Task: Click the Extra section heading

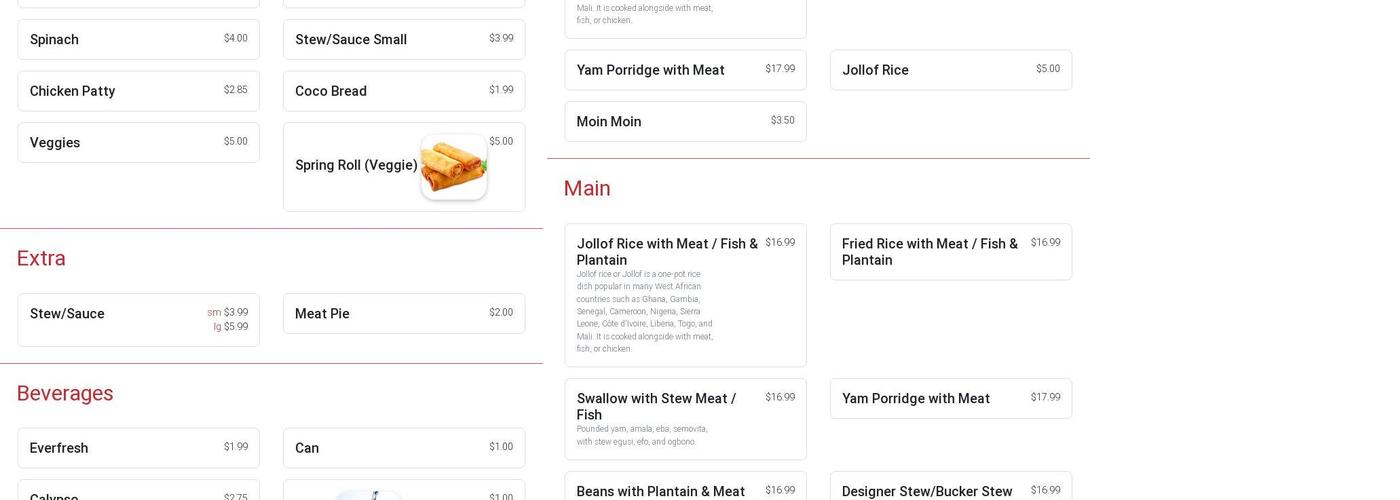Action: tap(41, 258)
